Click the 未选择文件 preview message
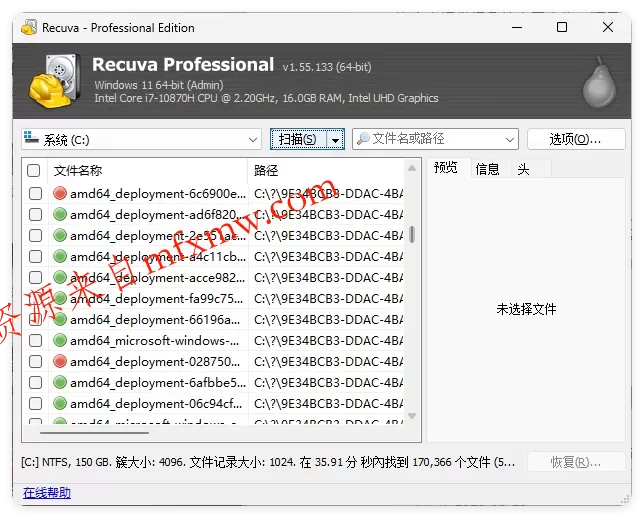644x518 pixels. click(526, 309)
